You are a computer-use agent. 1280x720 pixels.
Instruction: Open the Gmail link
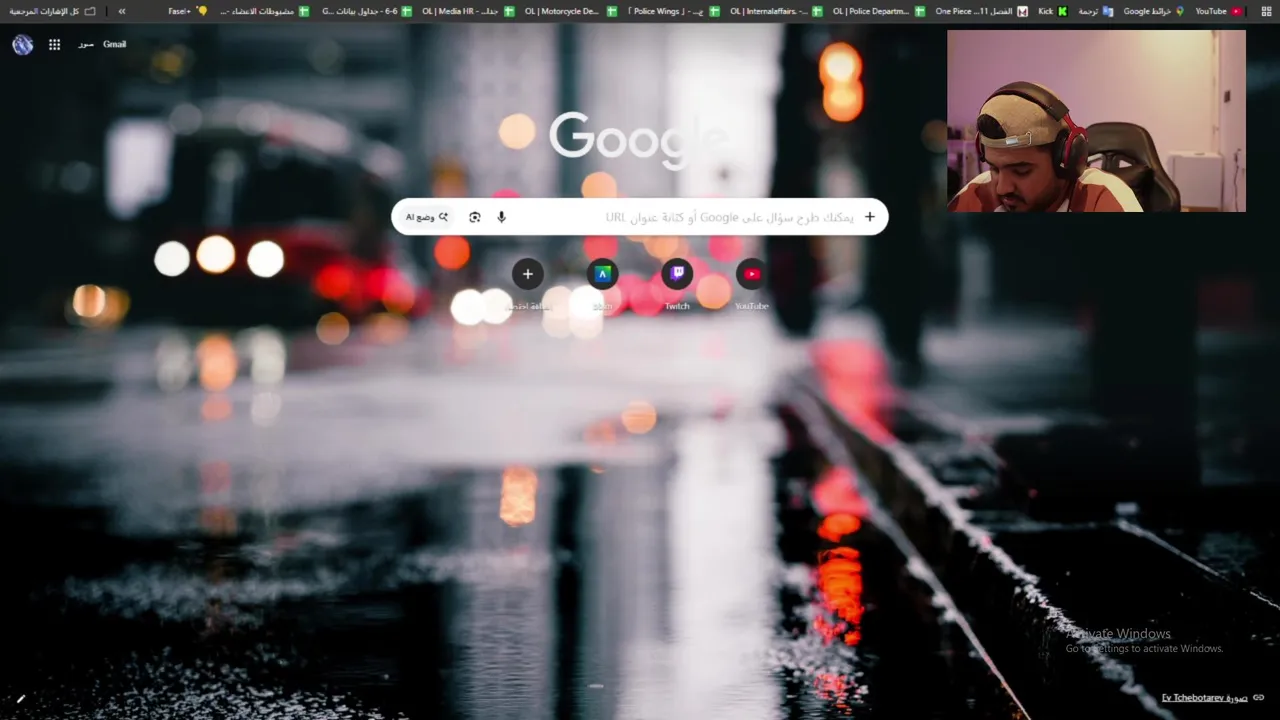pos(114,44)
